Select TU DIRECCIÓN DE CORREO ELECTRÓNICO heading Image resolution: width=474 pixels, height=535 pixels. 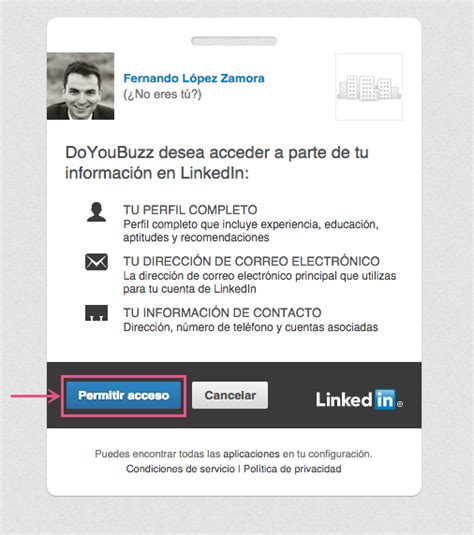(251, 261)
